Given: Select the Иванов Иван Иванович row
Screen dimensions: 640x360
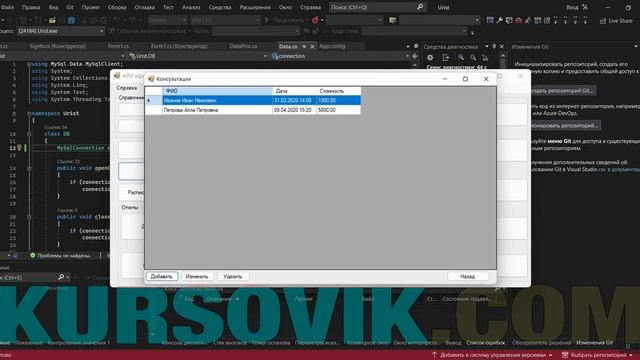Looking at the screenshot, I should (x=253, y=100).
